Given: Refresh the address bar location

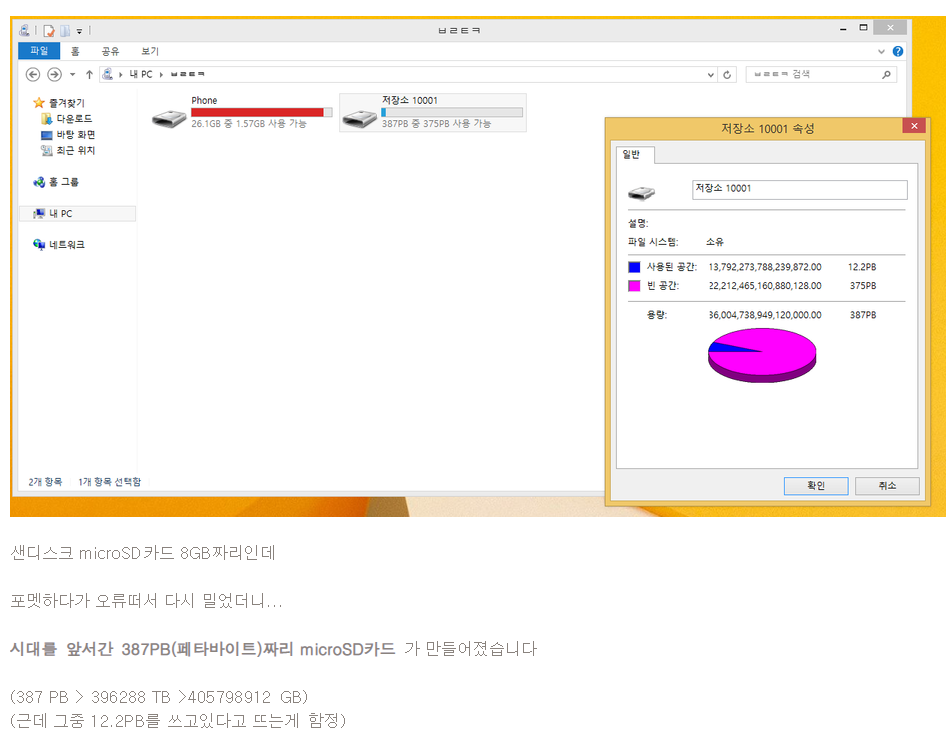Looking at the screenshot, I should tap(727, 74).
